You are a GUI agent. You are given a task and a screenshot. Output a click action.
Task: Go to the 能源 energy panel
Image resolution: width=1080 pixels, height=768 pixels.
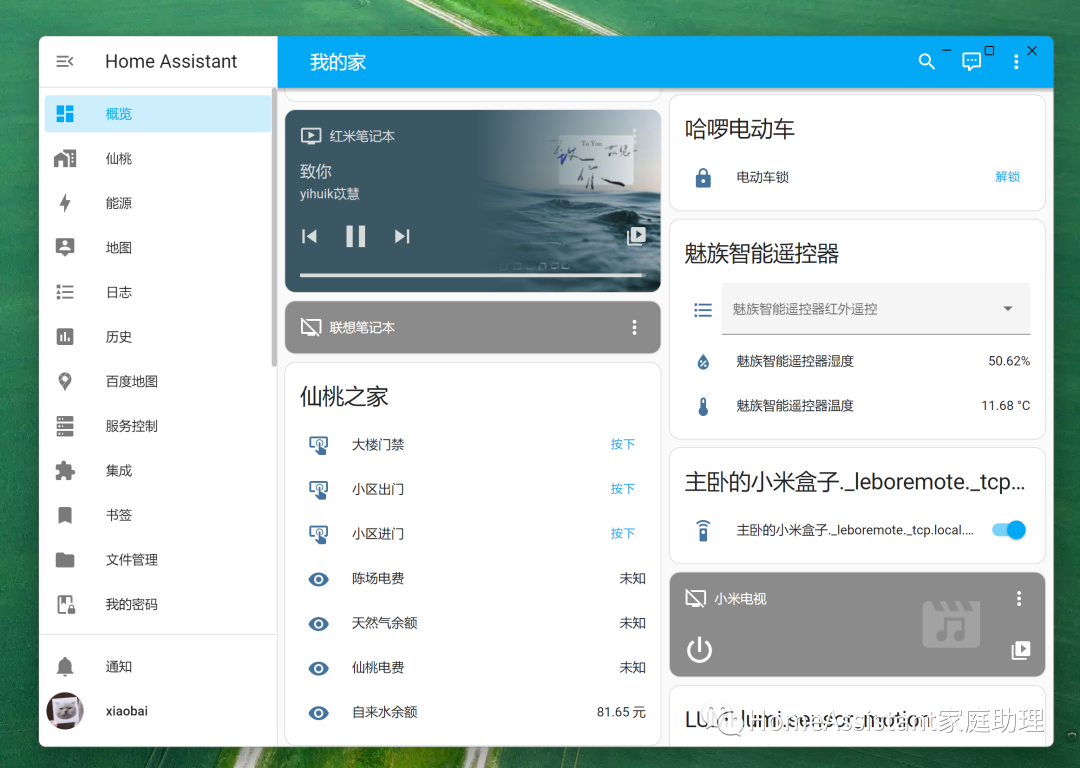pos(158,203)
